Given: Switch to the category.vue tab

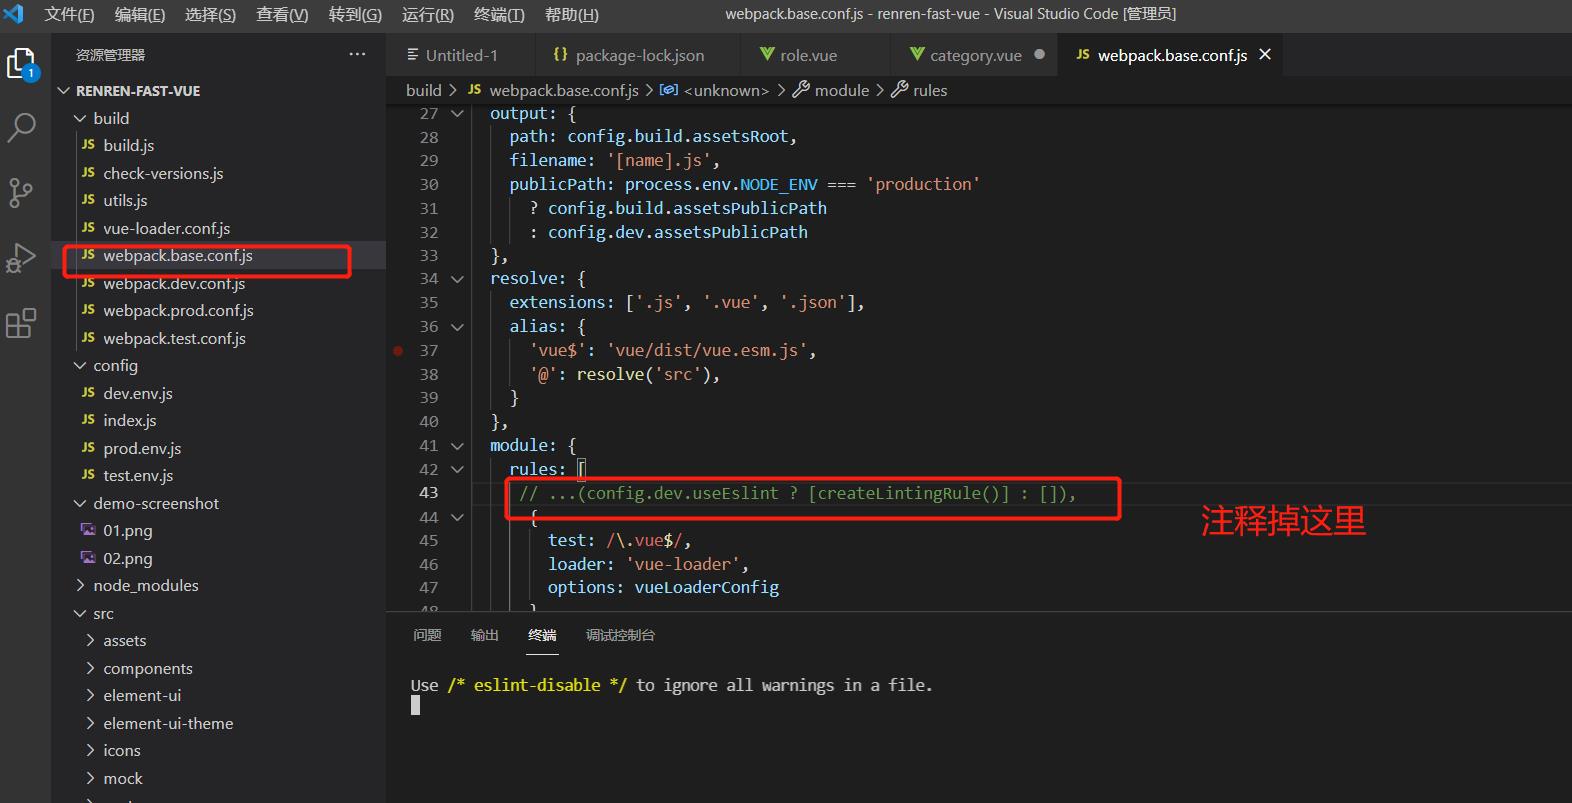Looking at the screenshot, I should tap(975, 55).
